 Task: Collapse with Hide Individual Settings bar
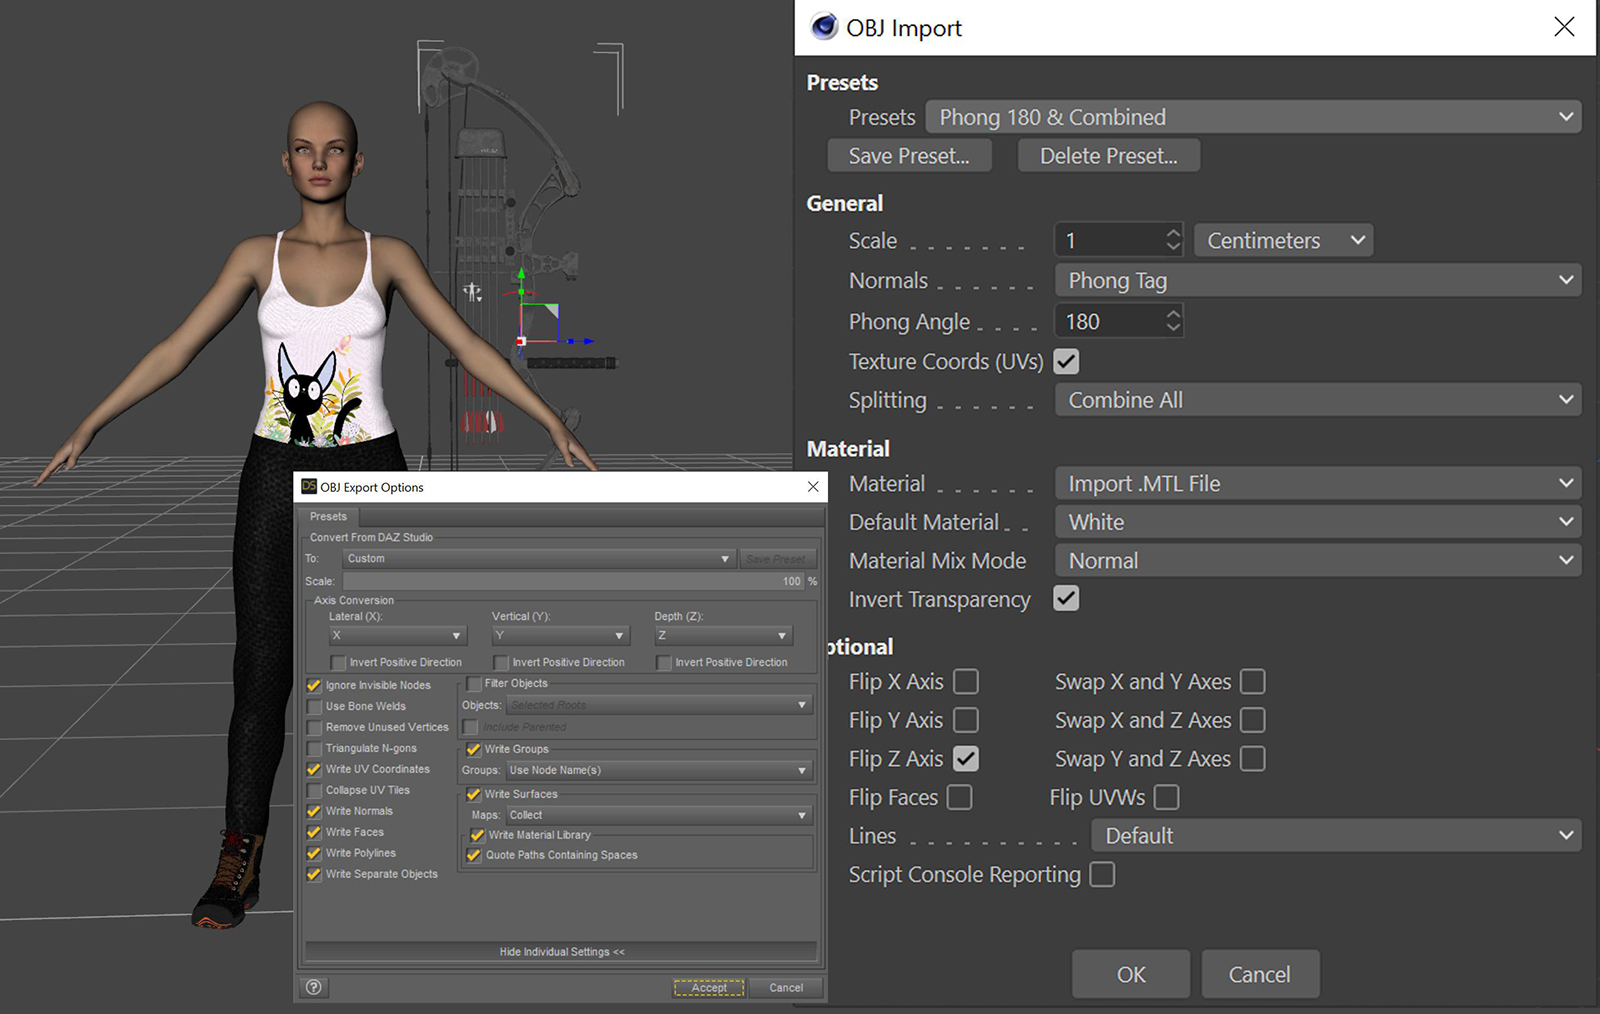(x=561, y=951)
